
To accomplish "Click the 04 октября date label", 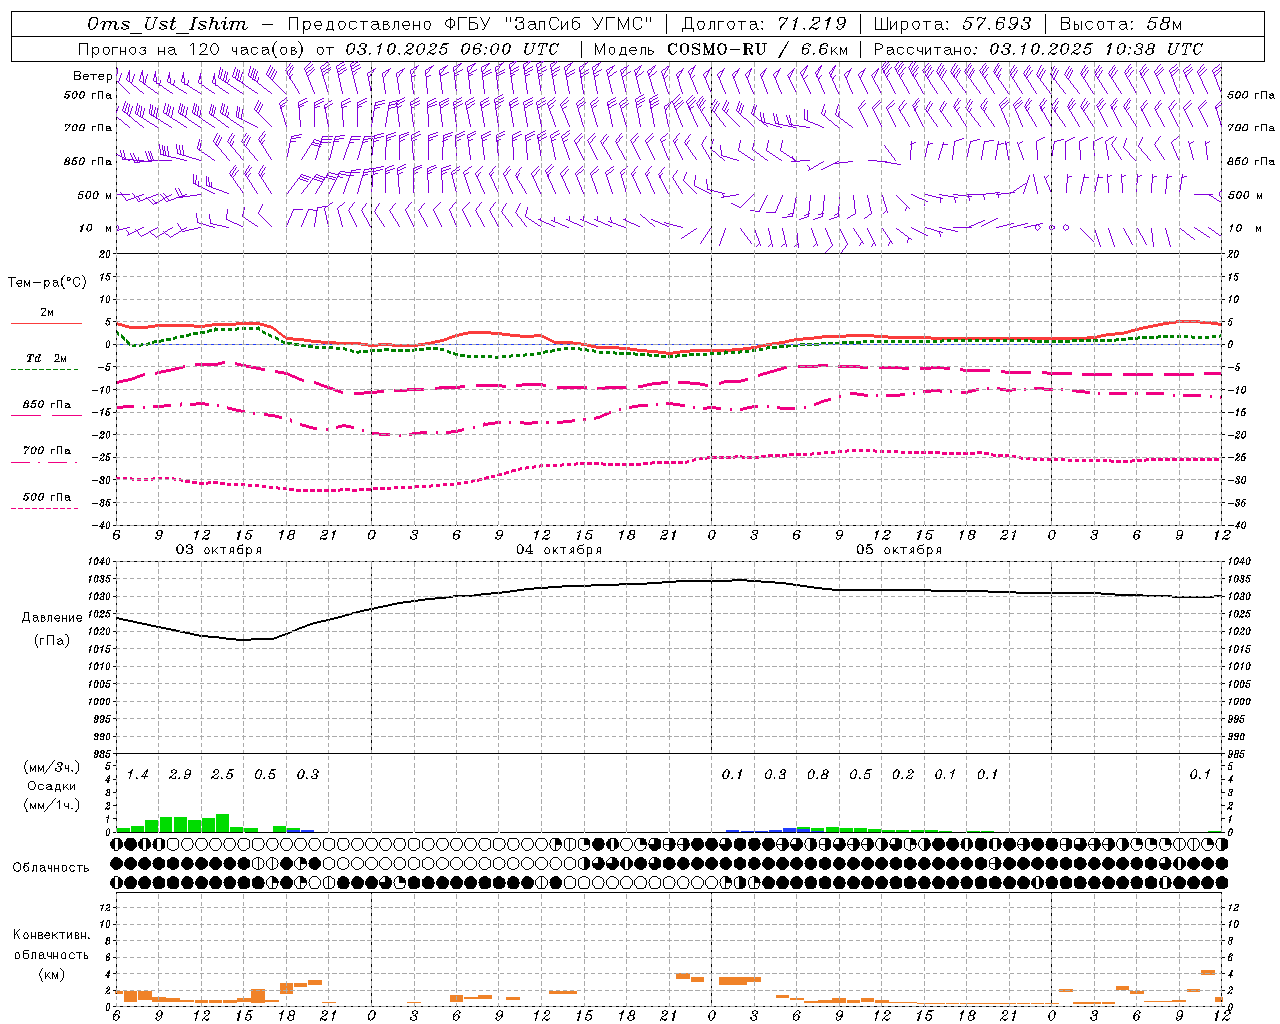I will 559,550.
